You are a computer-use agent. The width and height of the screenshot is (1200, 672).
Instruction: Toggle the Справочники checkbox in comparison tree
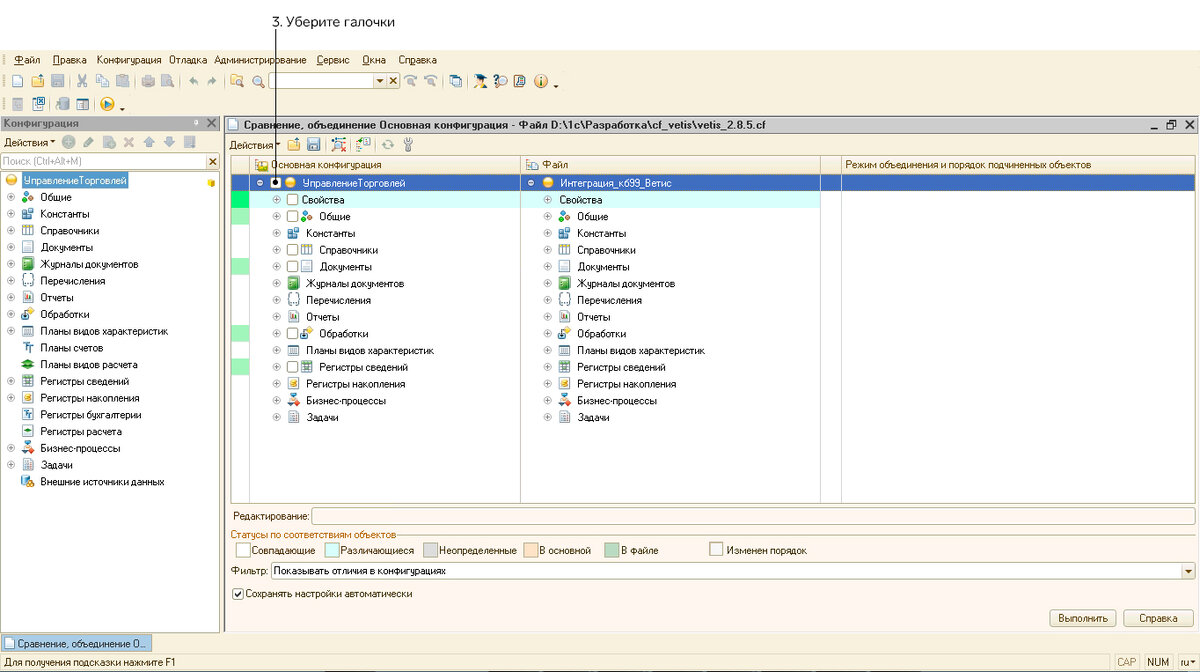(x=293, y=250)
